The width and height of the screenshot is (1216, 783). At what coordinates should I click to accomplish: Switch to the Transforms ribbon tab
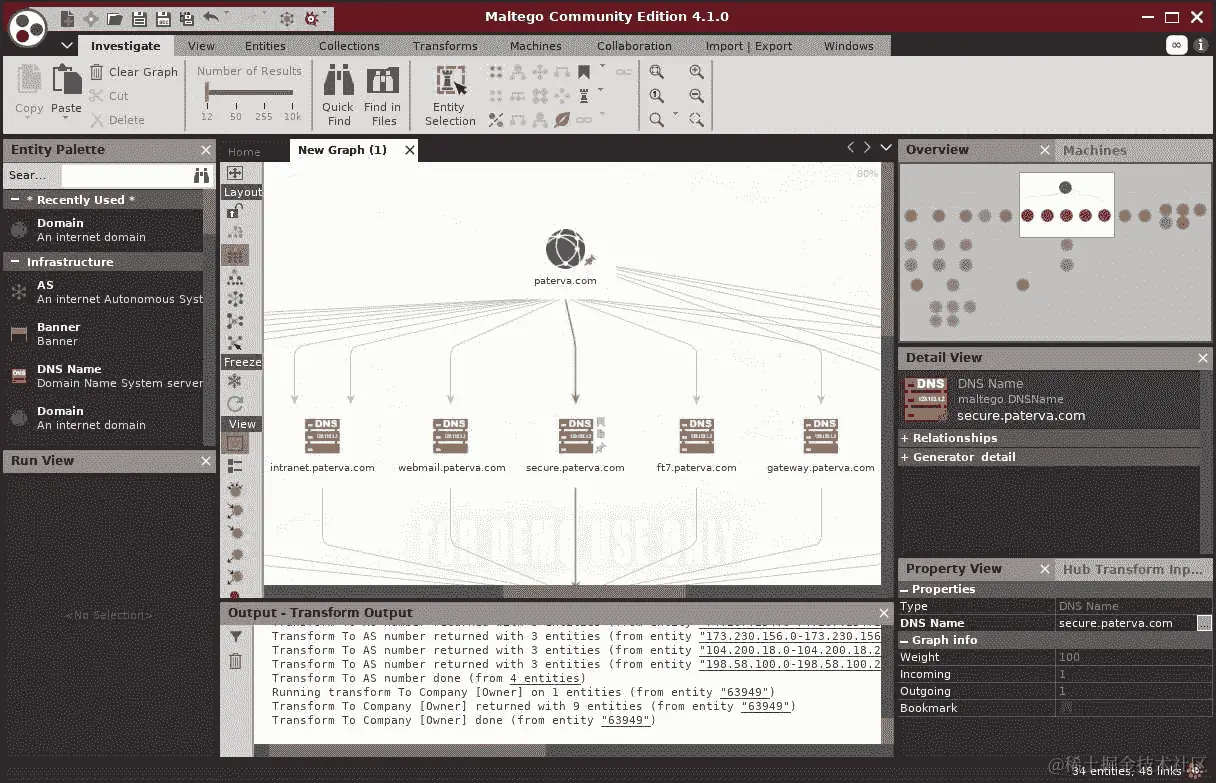pos(445,46)
